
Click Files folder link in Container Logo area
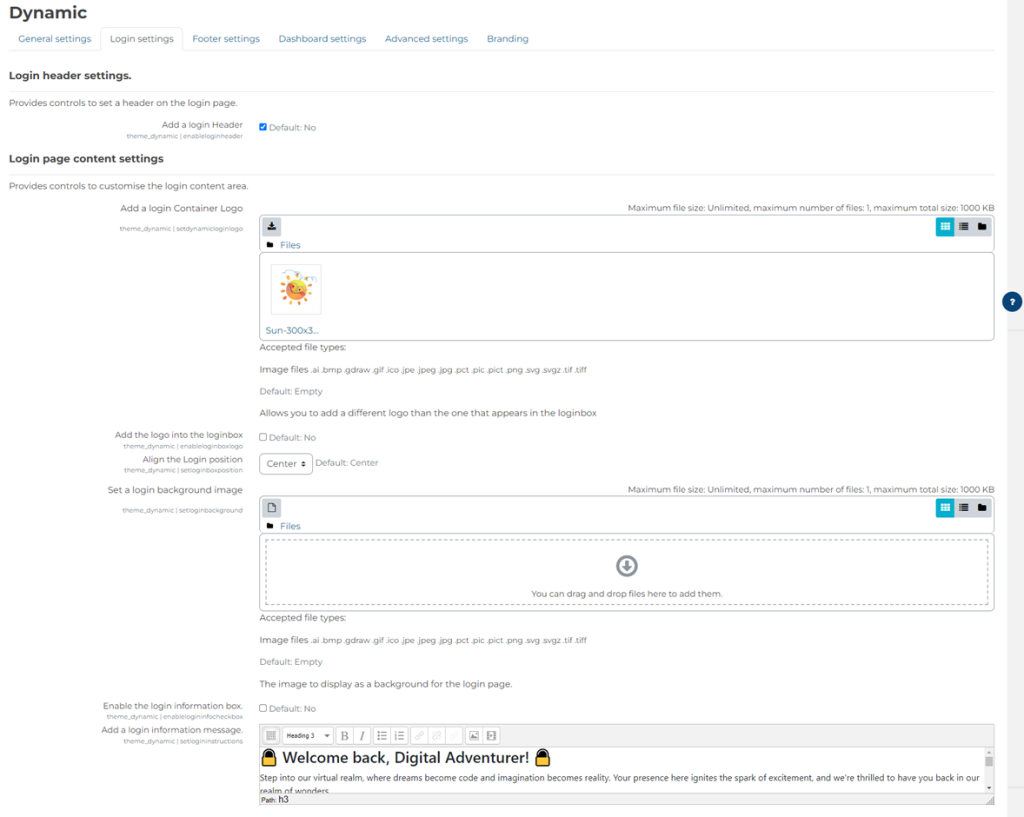(290, 245)
